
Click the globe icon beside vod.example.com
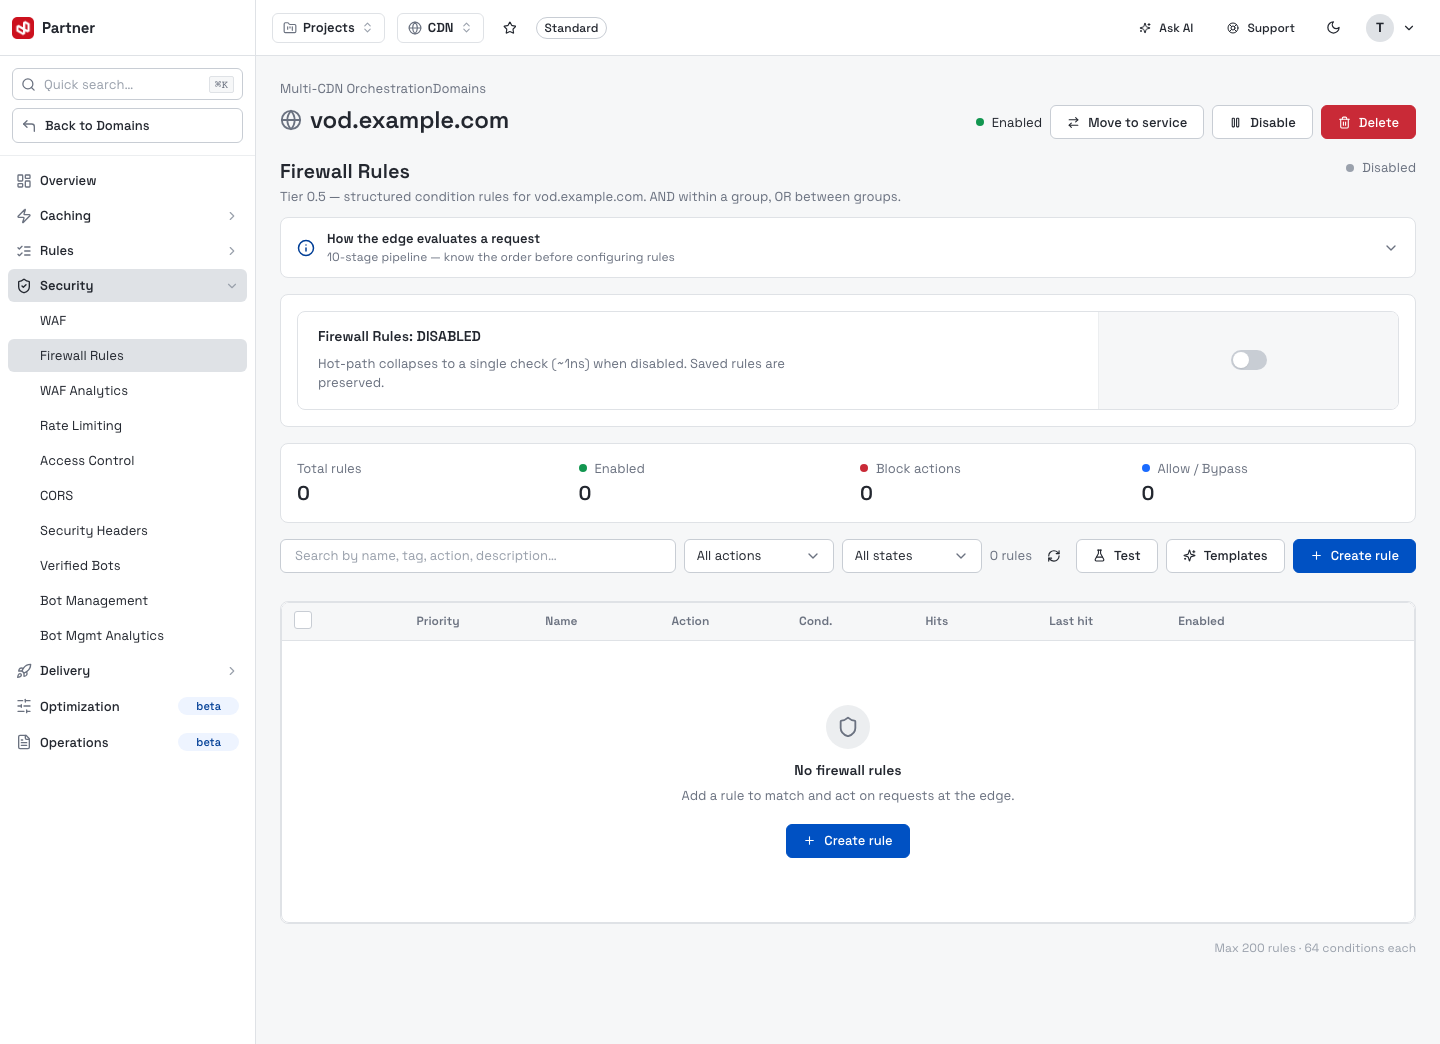[291, 121]
